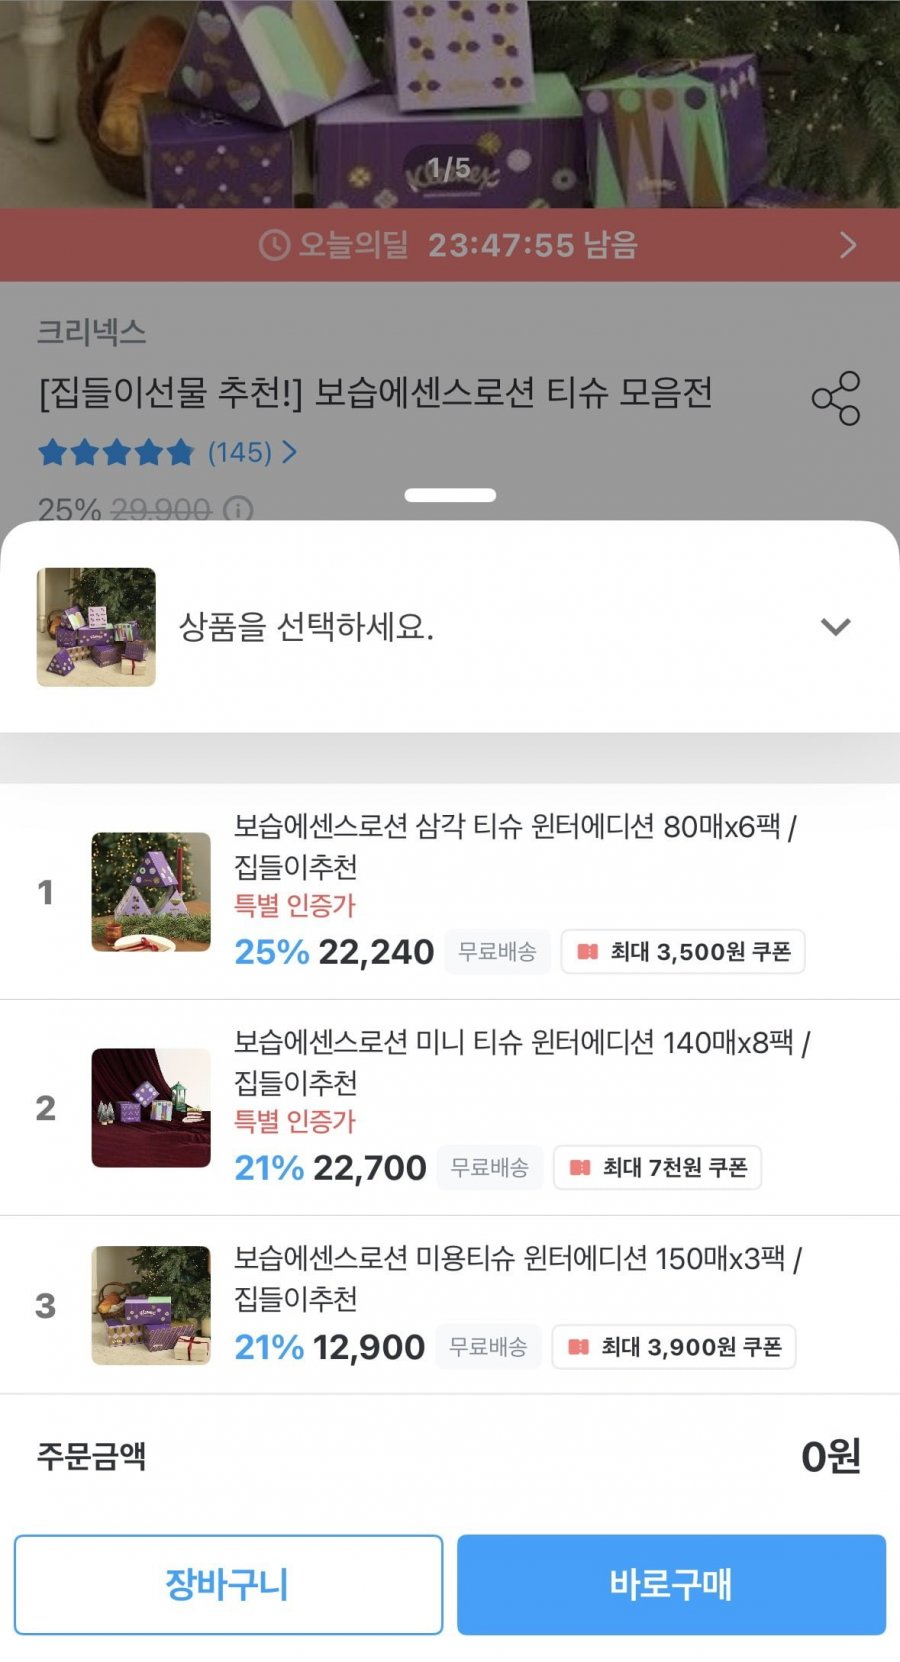Viewport: 900px width, 1662px height.
Task: Click coupon icon on 3,900원 coupon badge
Action: click(578, 1347)
